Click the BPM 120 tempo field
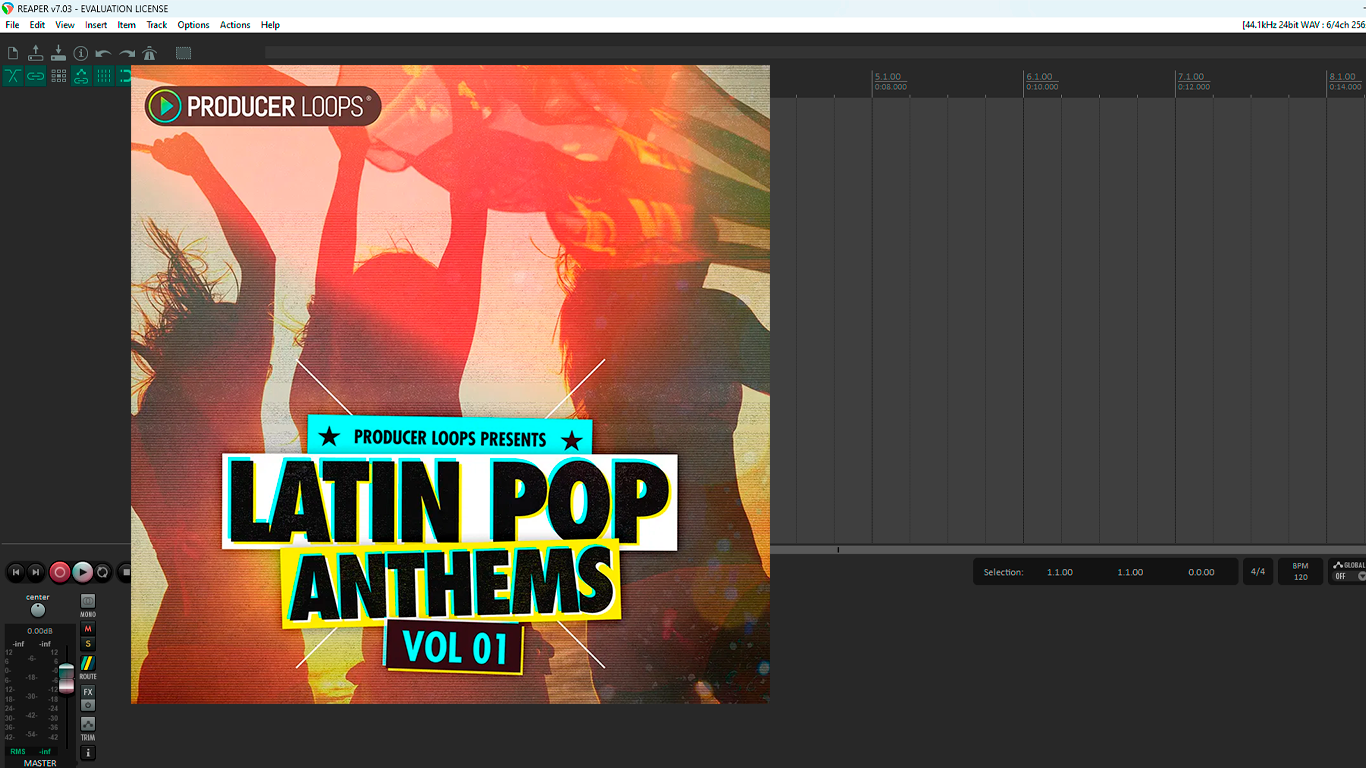This screenshot has width=1366, height=768. 1300,572
